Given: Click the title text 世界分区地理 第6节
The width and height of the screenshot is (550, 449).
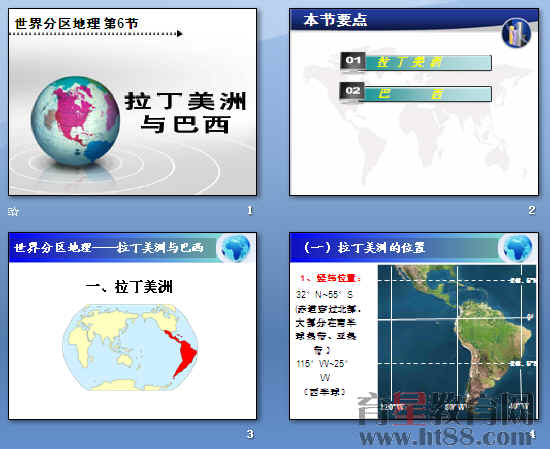Looking at the screenshot, I should coord(76,24).
